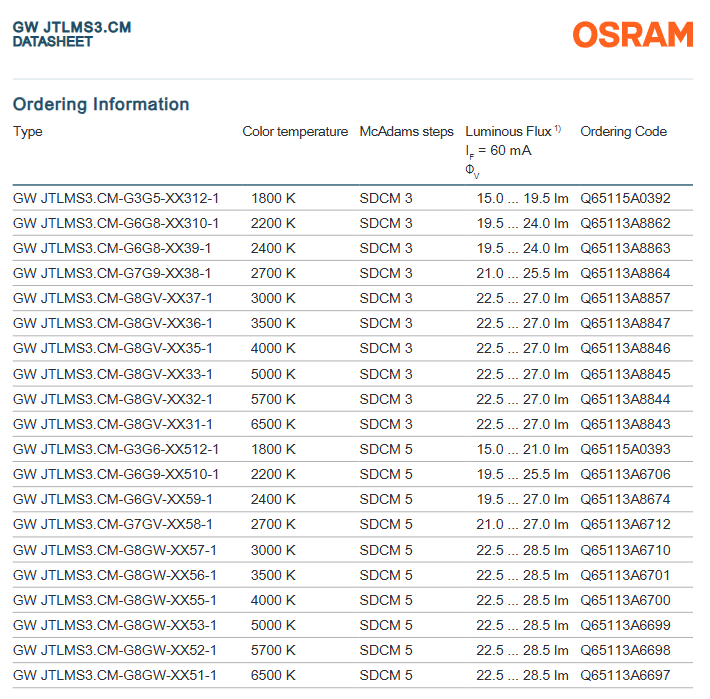
Task: Select type GW JTLMS3.CM-G8GV-XX36-1
Action: [x=113, y=323]
